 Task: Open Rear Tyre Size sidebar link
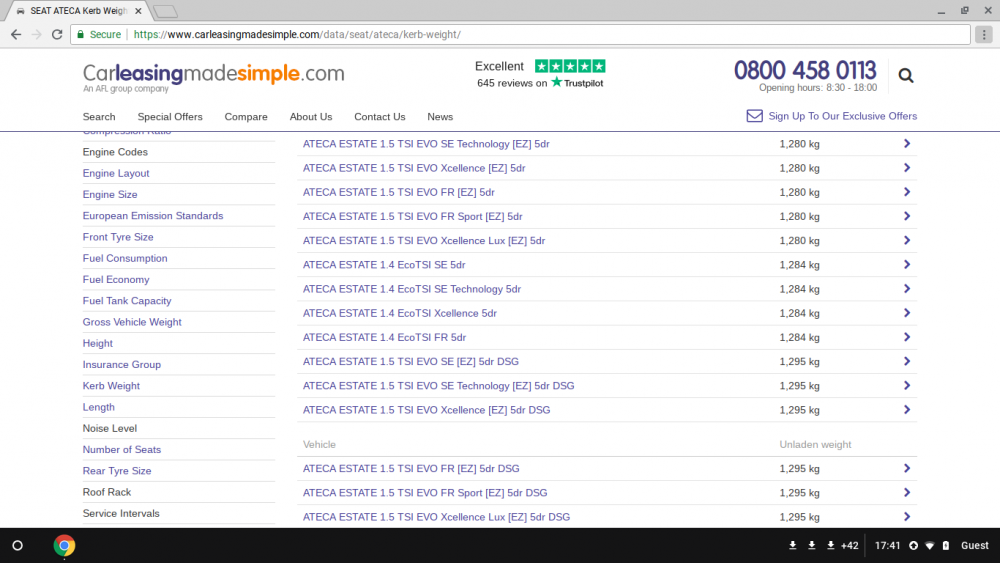(x=117, y=471)
